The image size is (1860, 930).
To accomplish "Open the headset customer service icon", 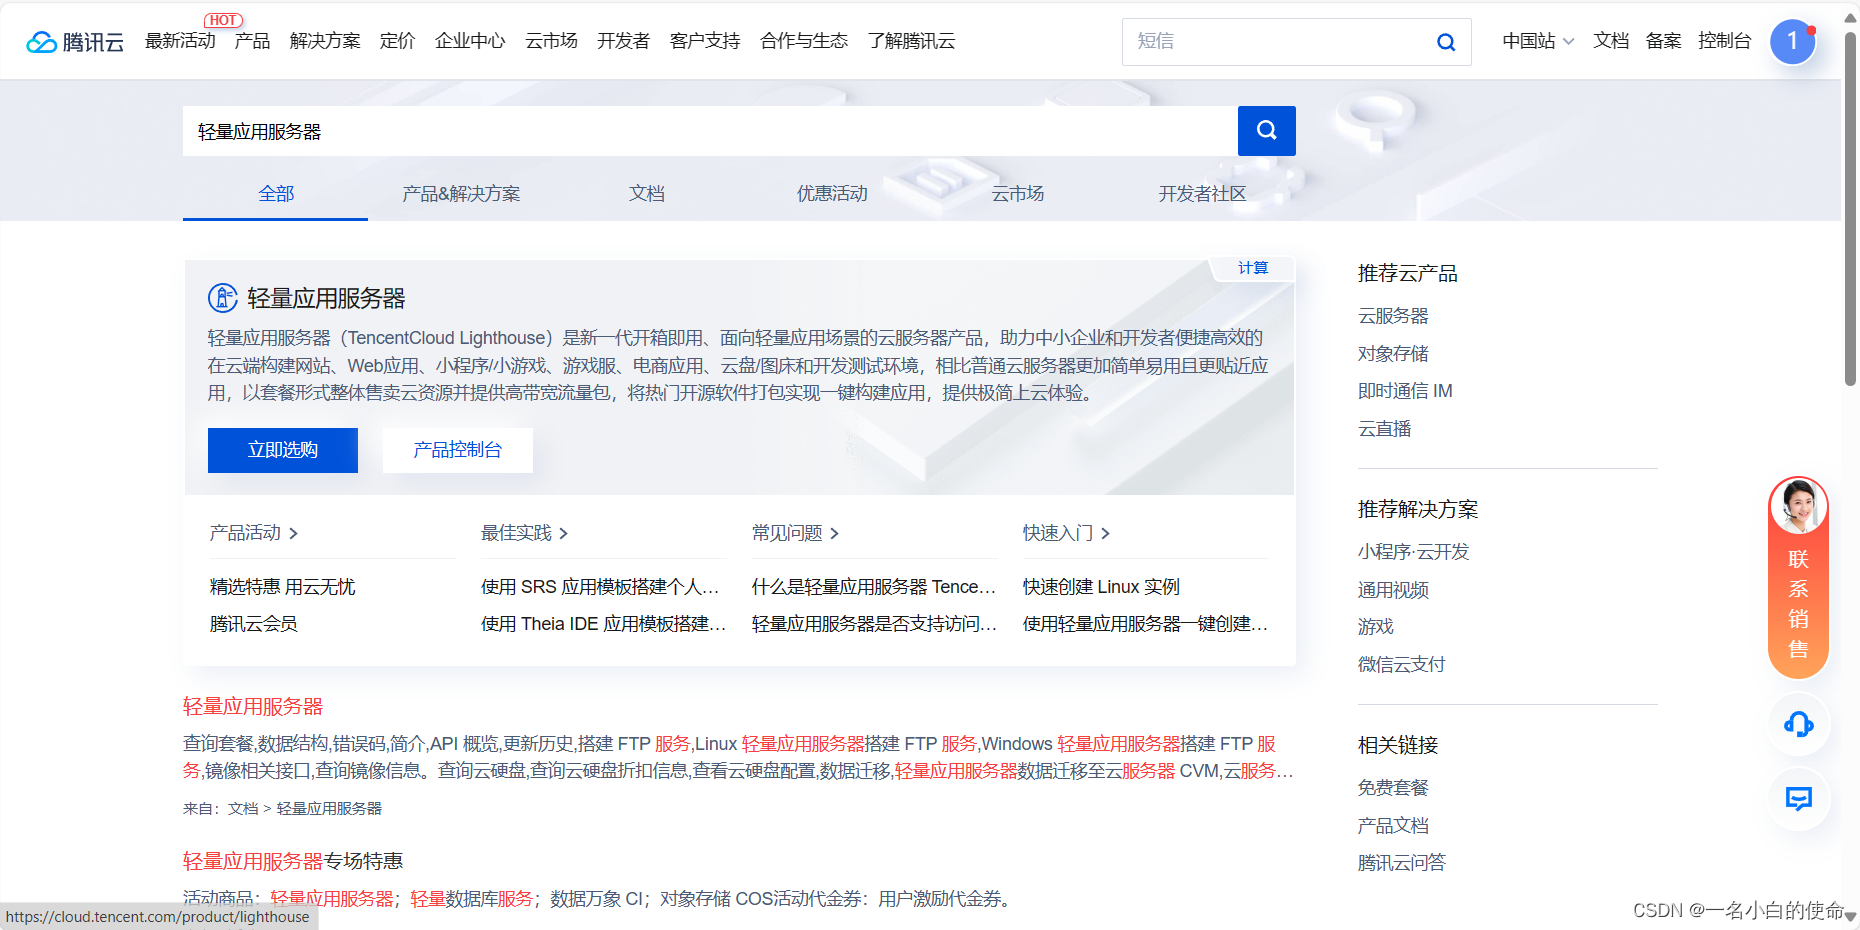I will coord(1798,724).
